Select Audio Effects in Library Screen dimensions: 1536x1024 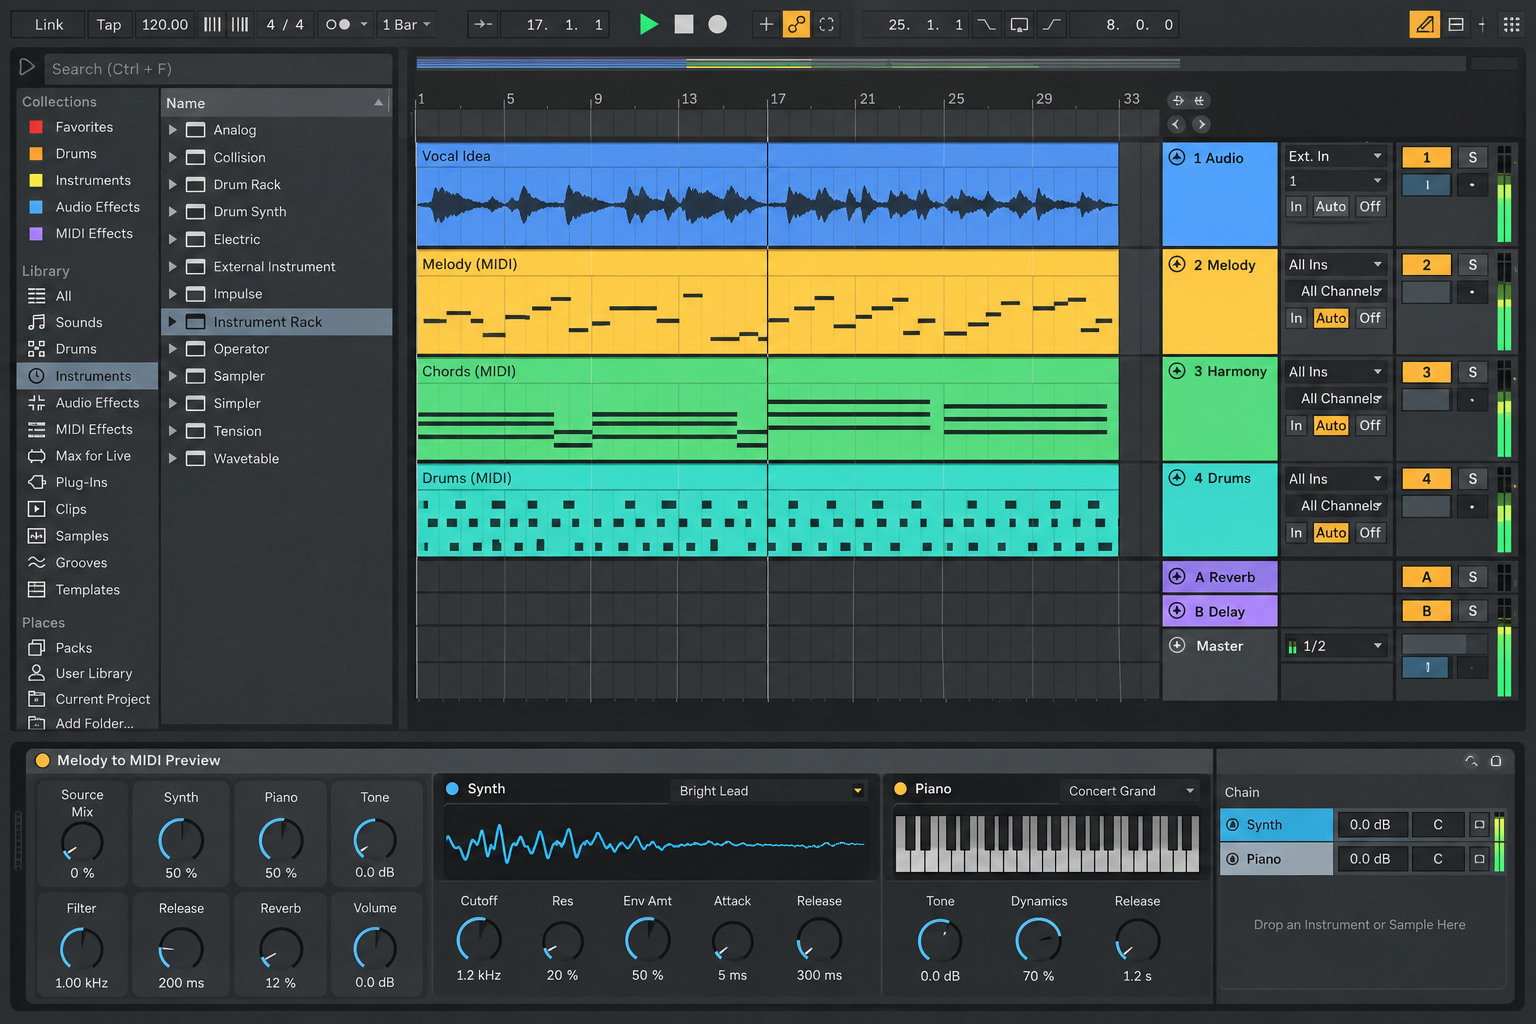[97, 402]
